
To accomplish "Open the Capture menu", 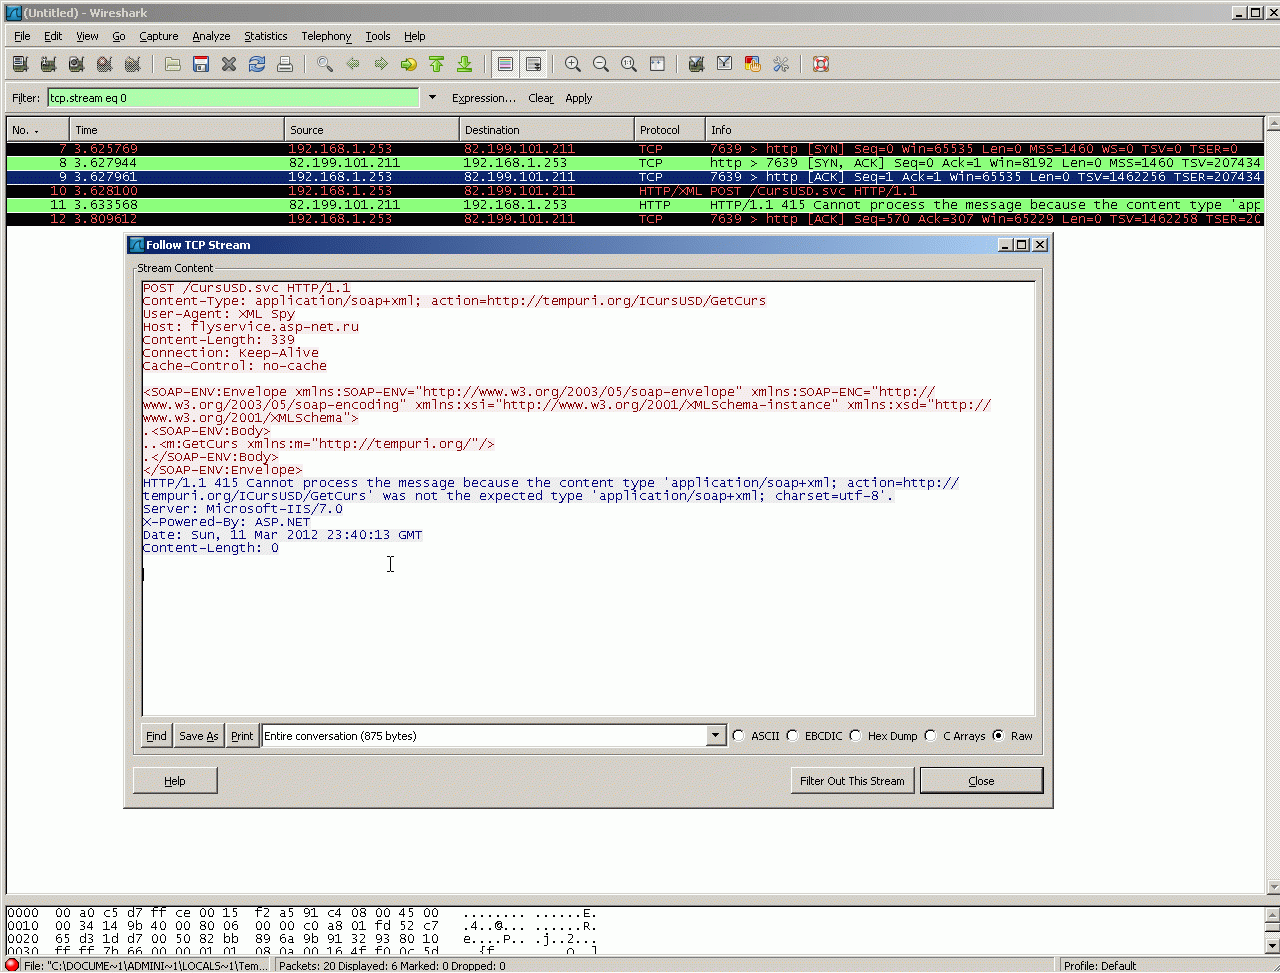I will pos(158,36).
